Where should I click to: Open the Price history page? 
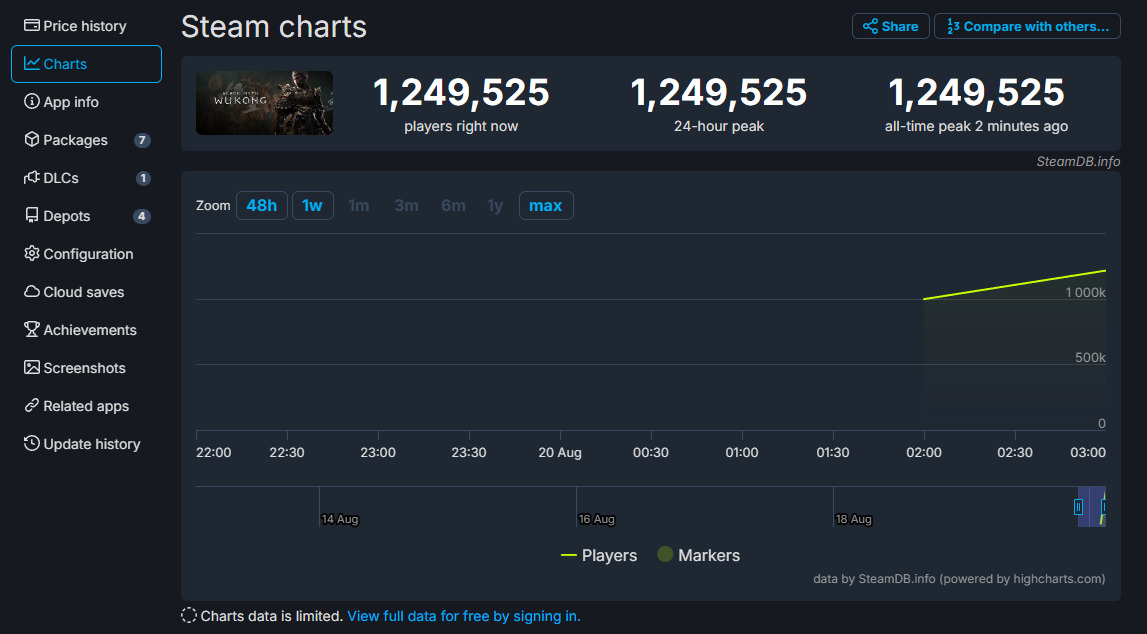click(86, 26)
